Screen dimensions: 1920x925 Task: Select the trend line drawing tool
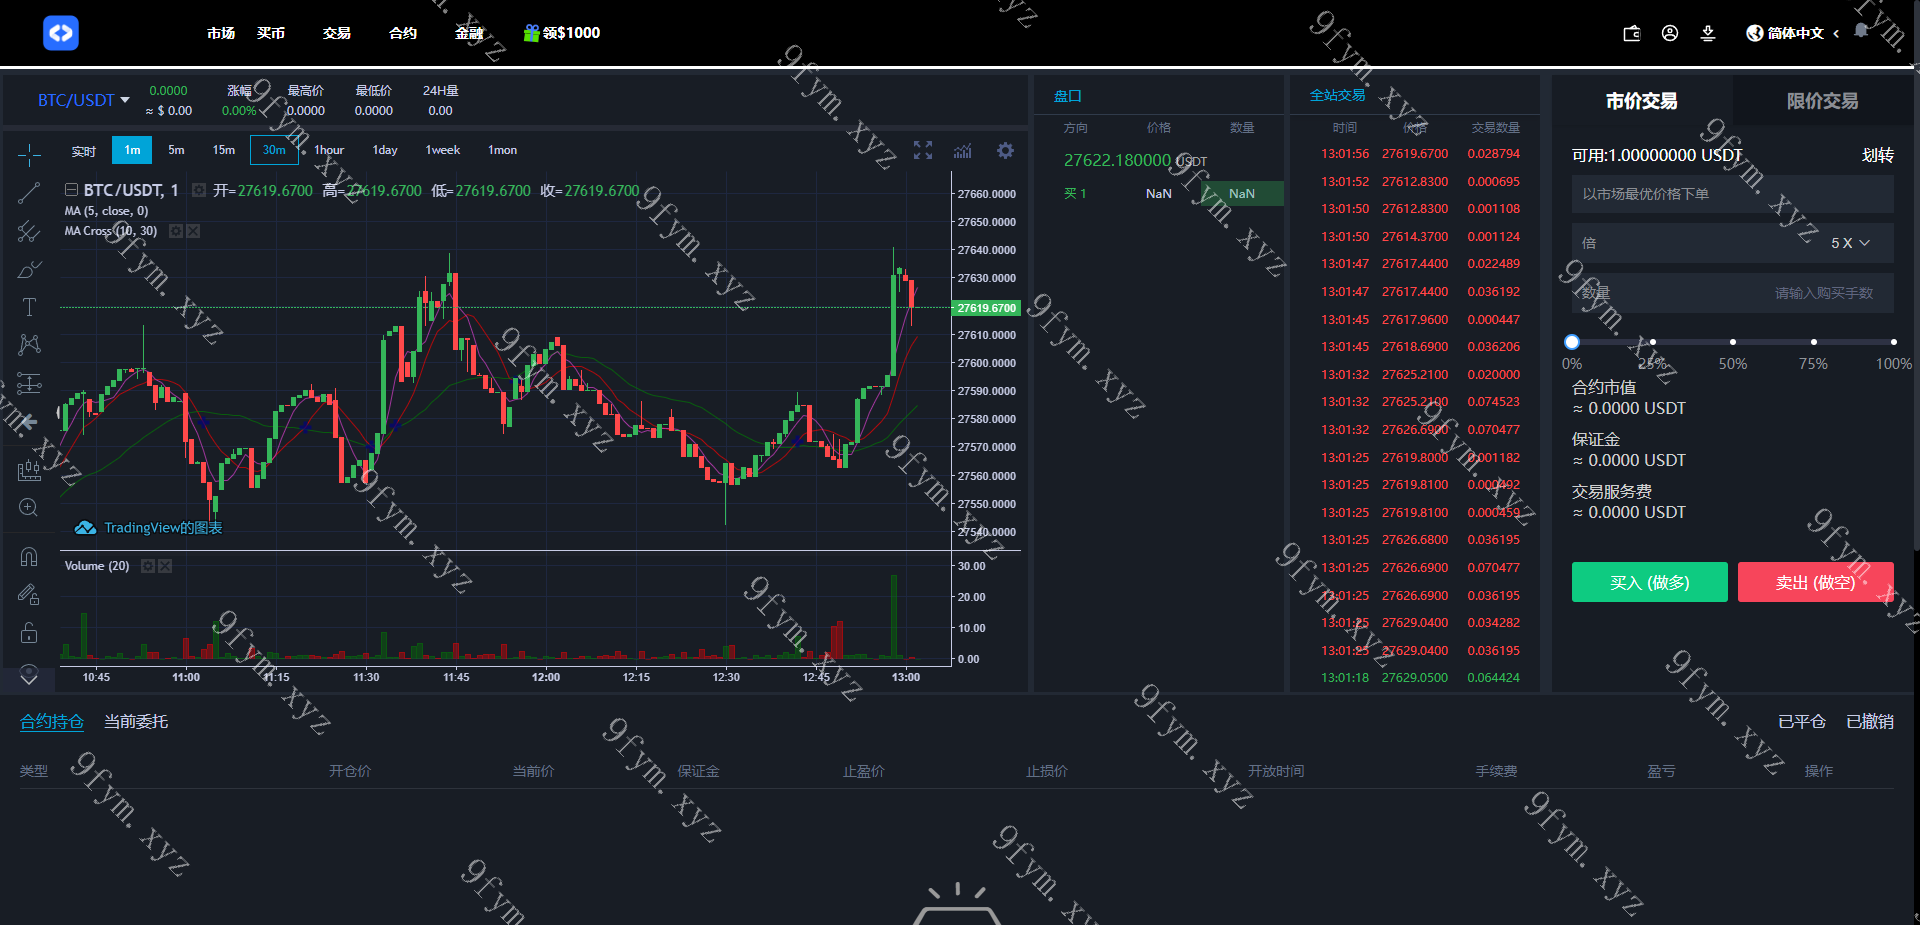click(29, 193)
